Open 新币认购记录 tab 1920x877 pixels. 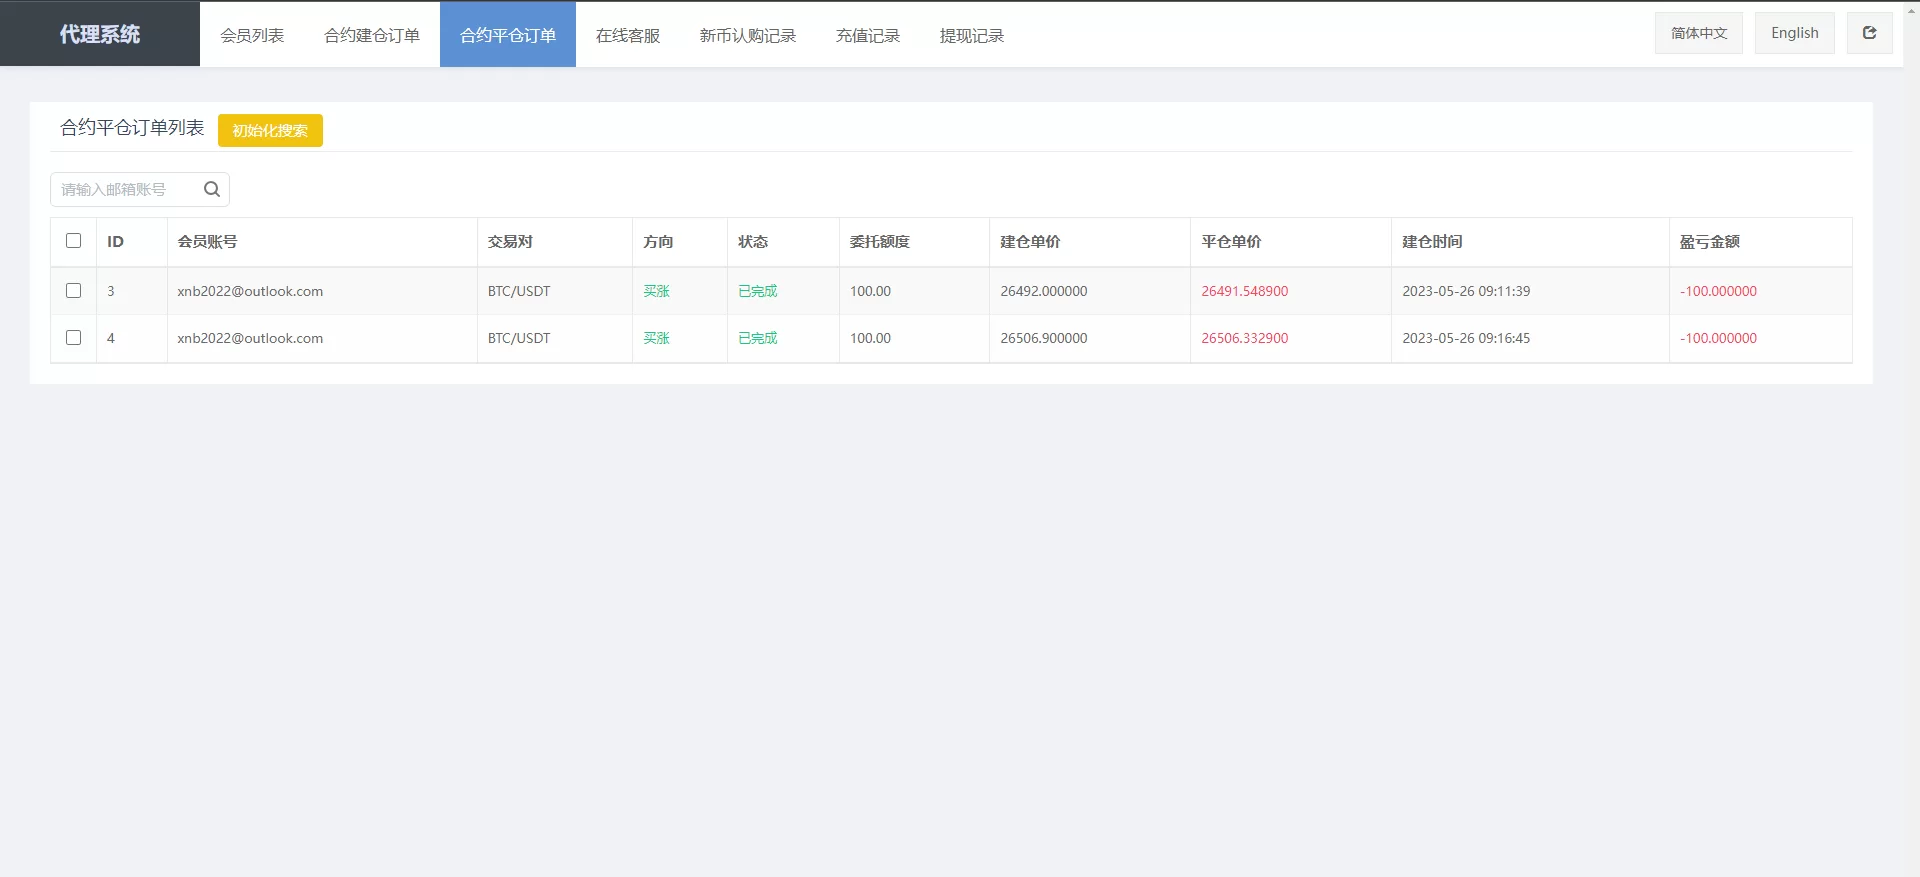click(x=748, y=35)
